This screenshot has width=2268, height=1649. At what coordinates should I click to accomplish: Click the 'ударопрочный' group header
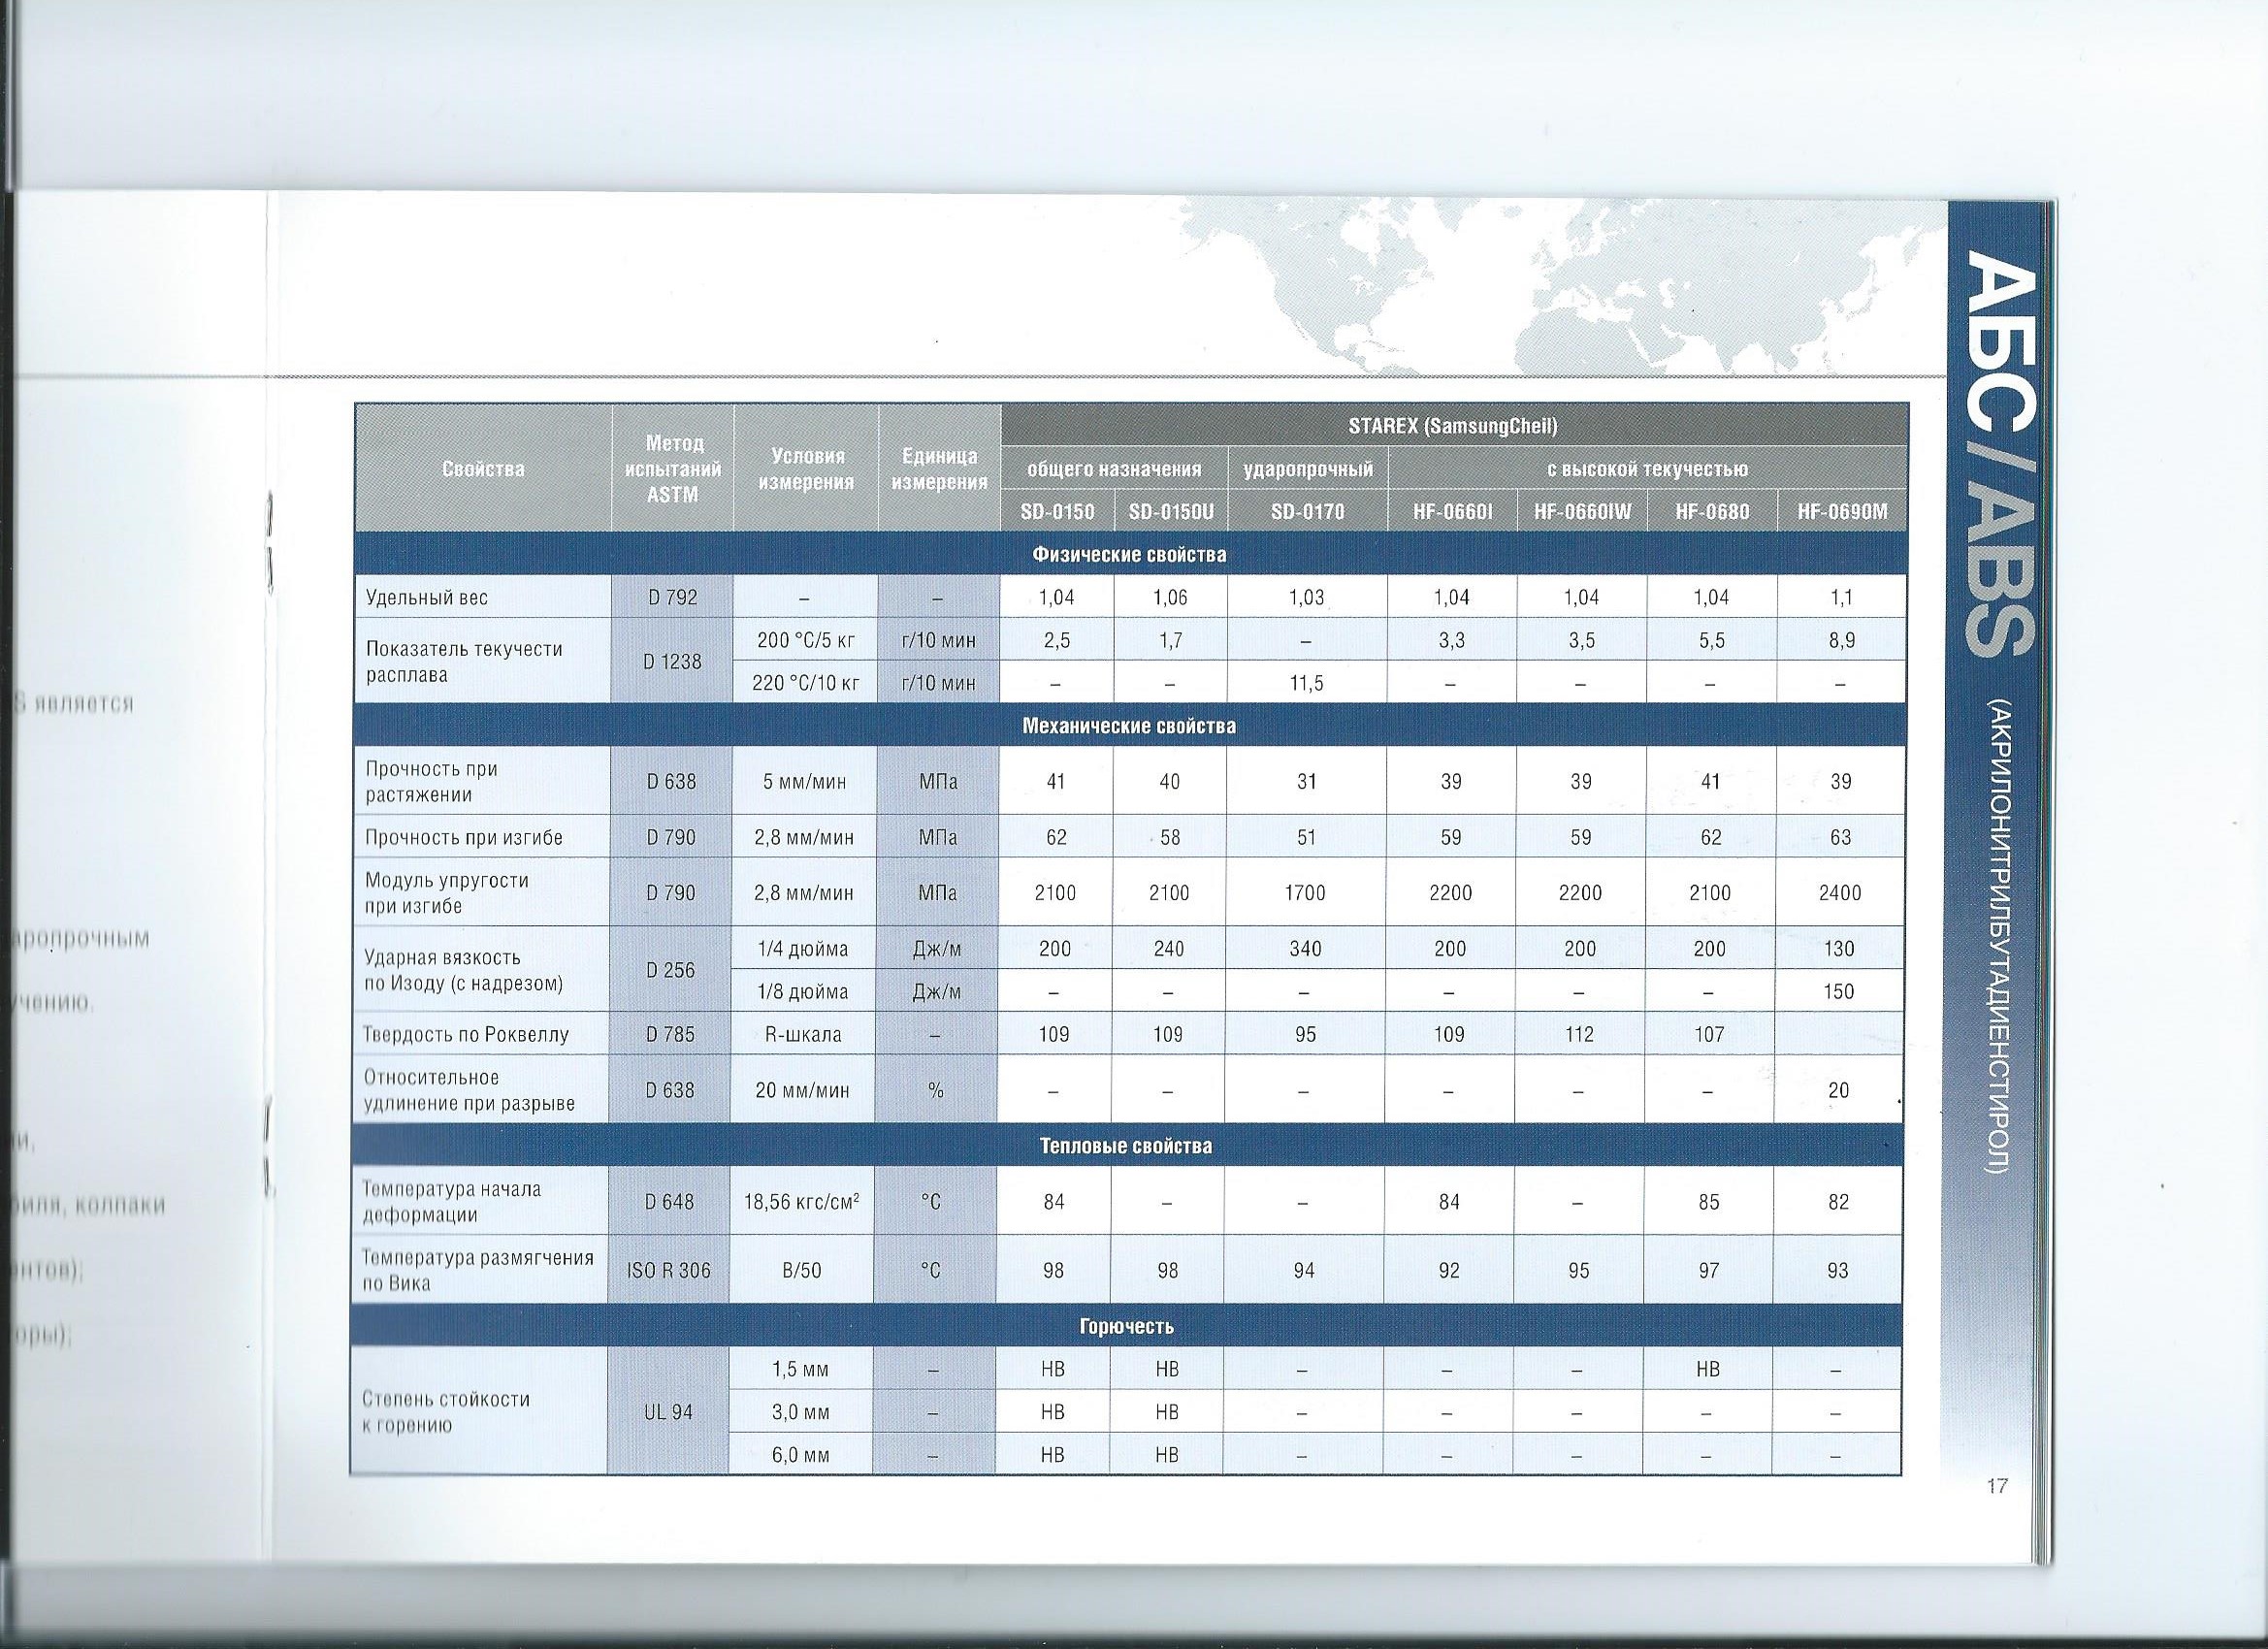[x=1307, y=469]
